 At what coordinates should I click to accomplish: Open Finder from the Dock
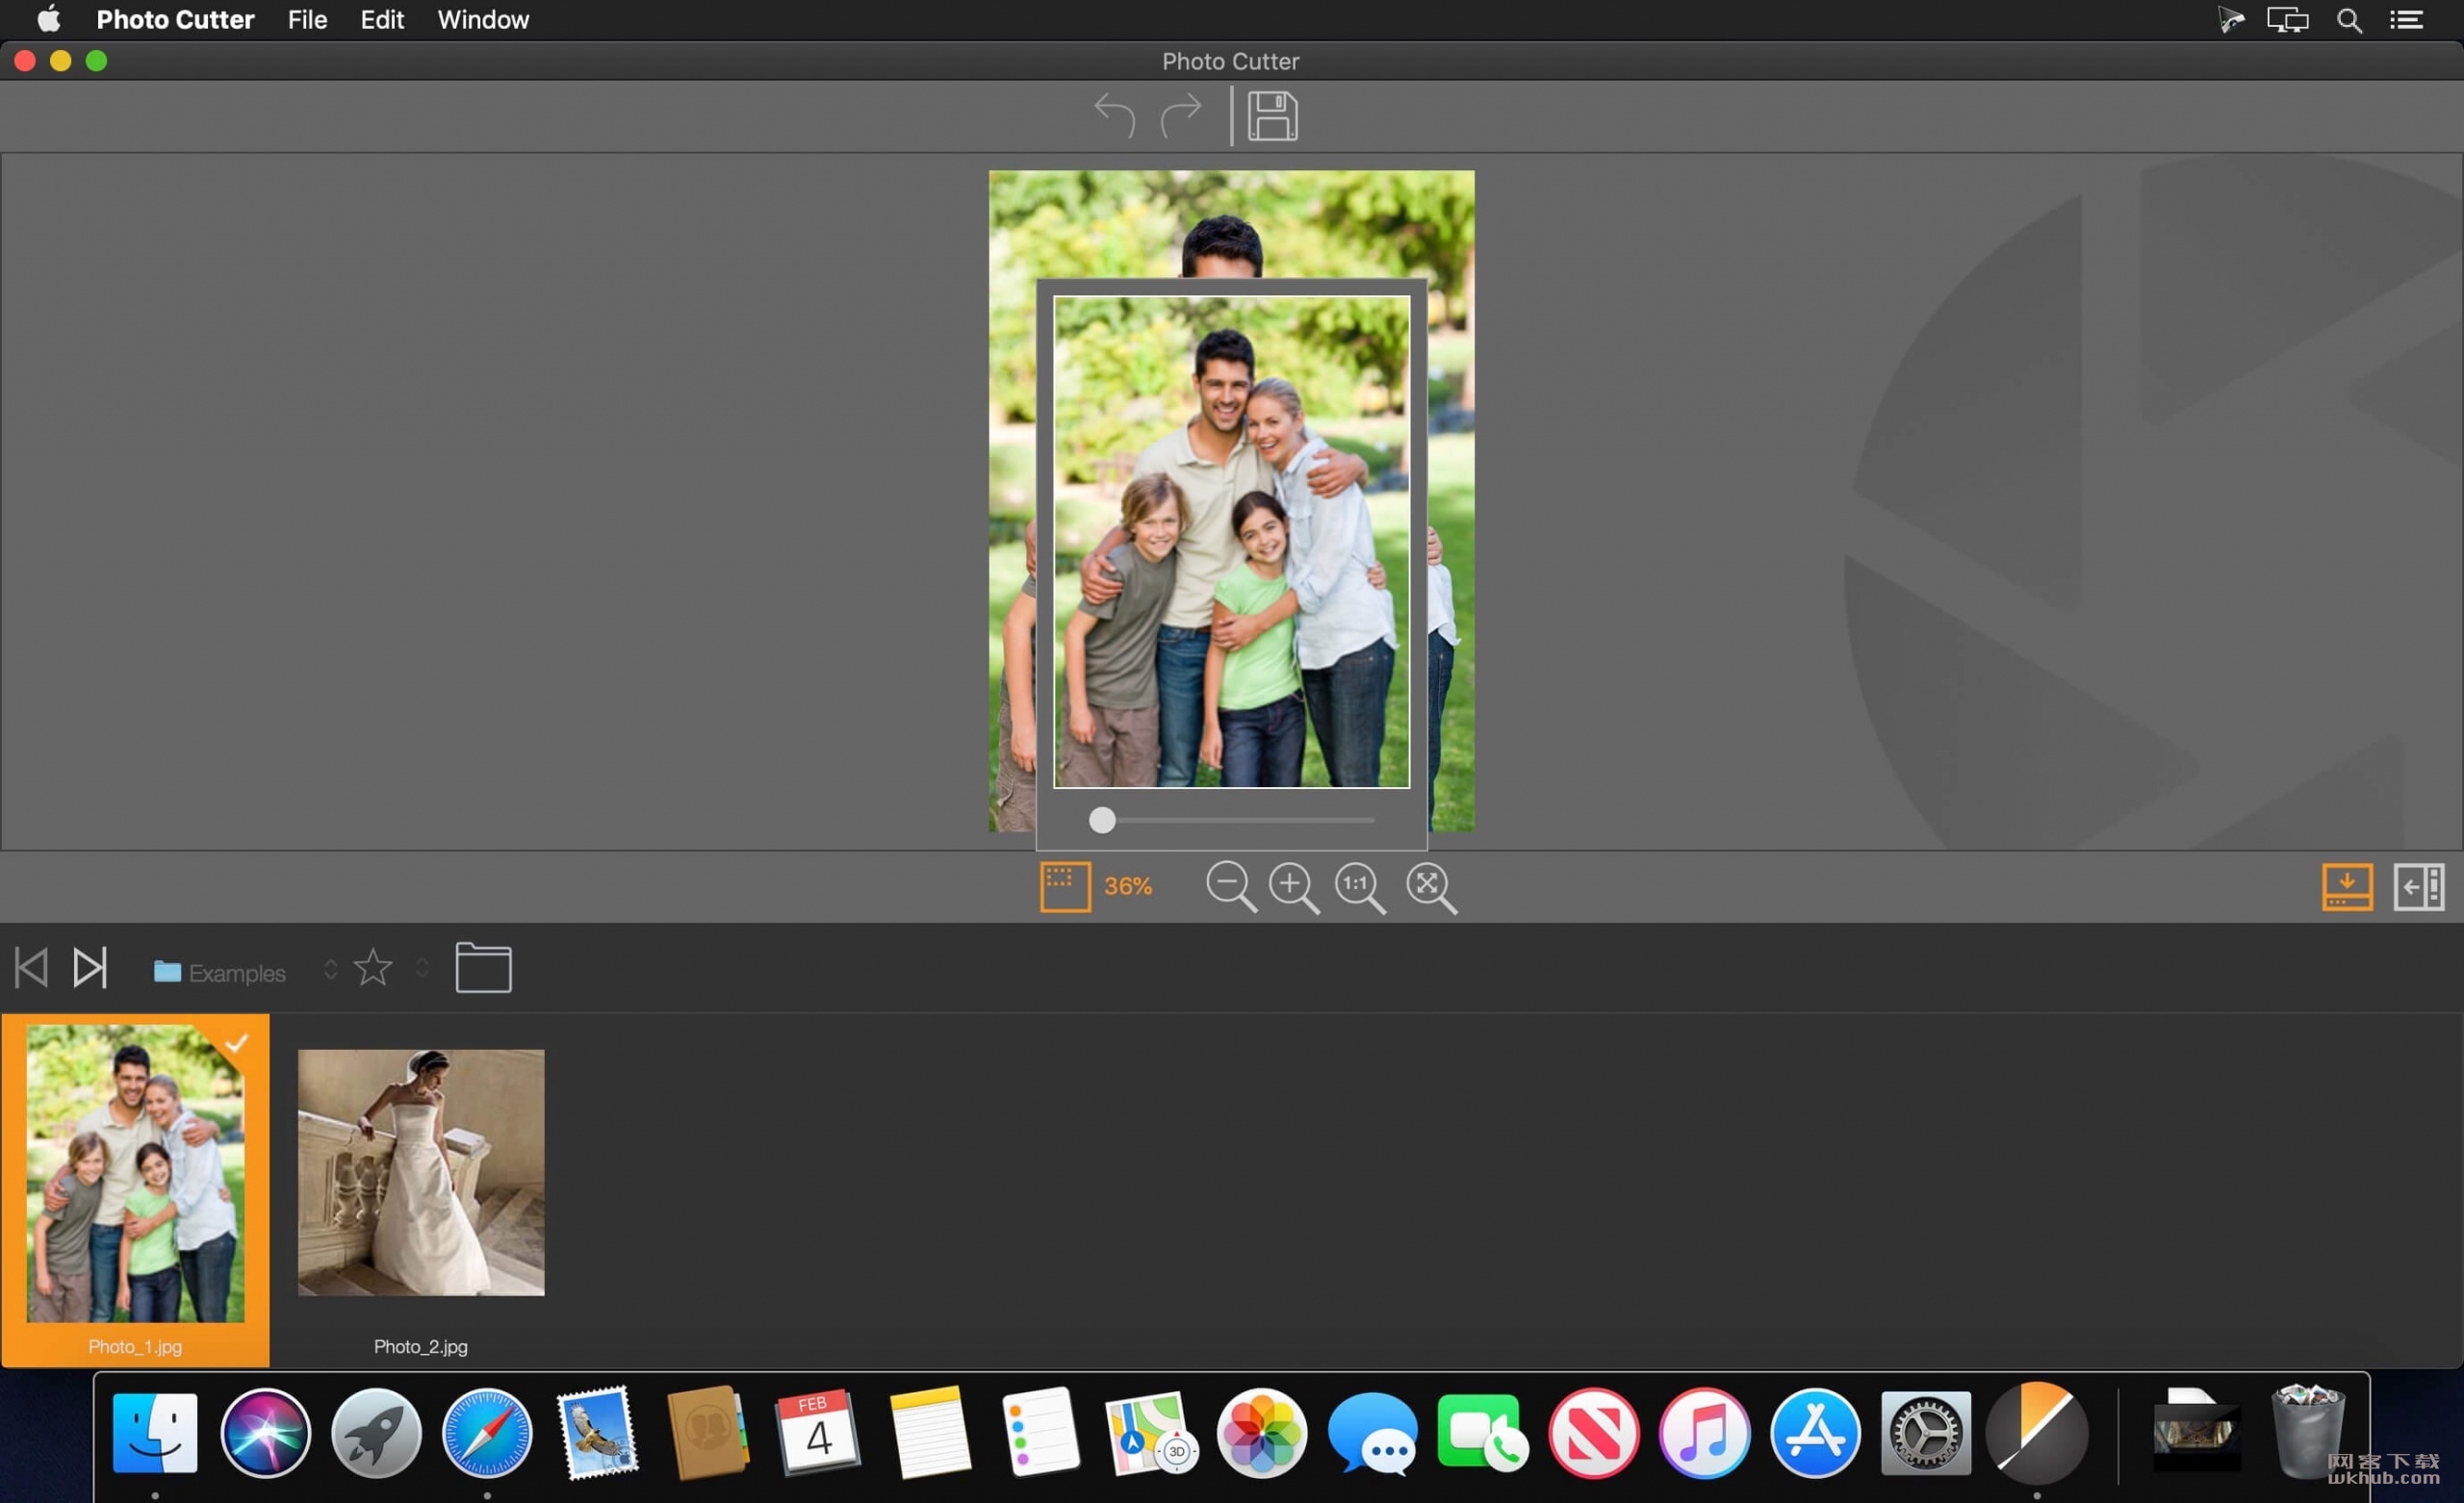(155, 1433)
